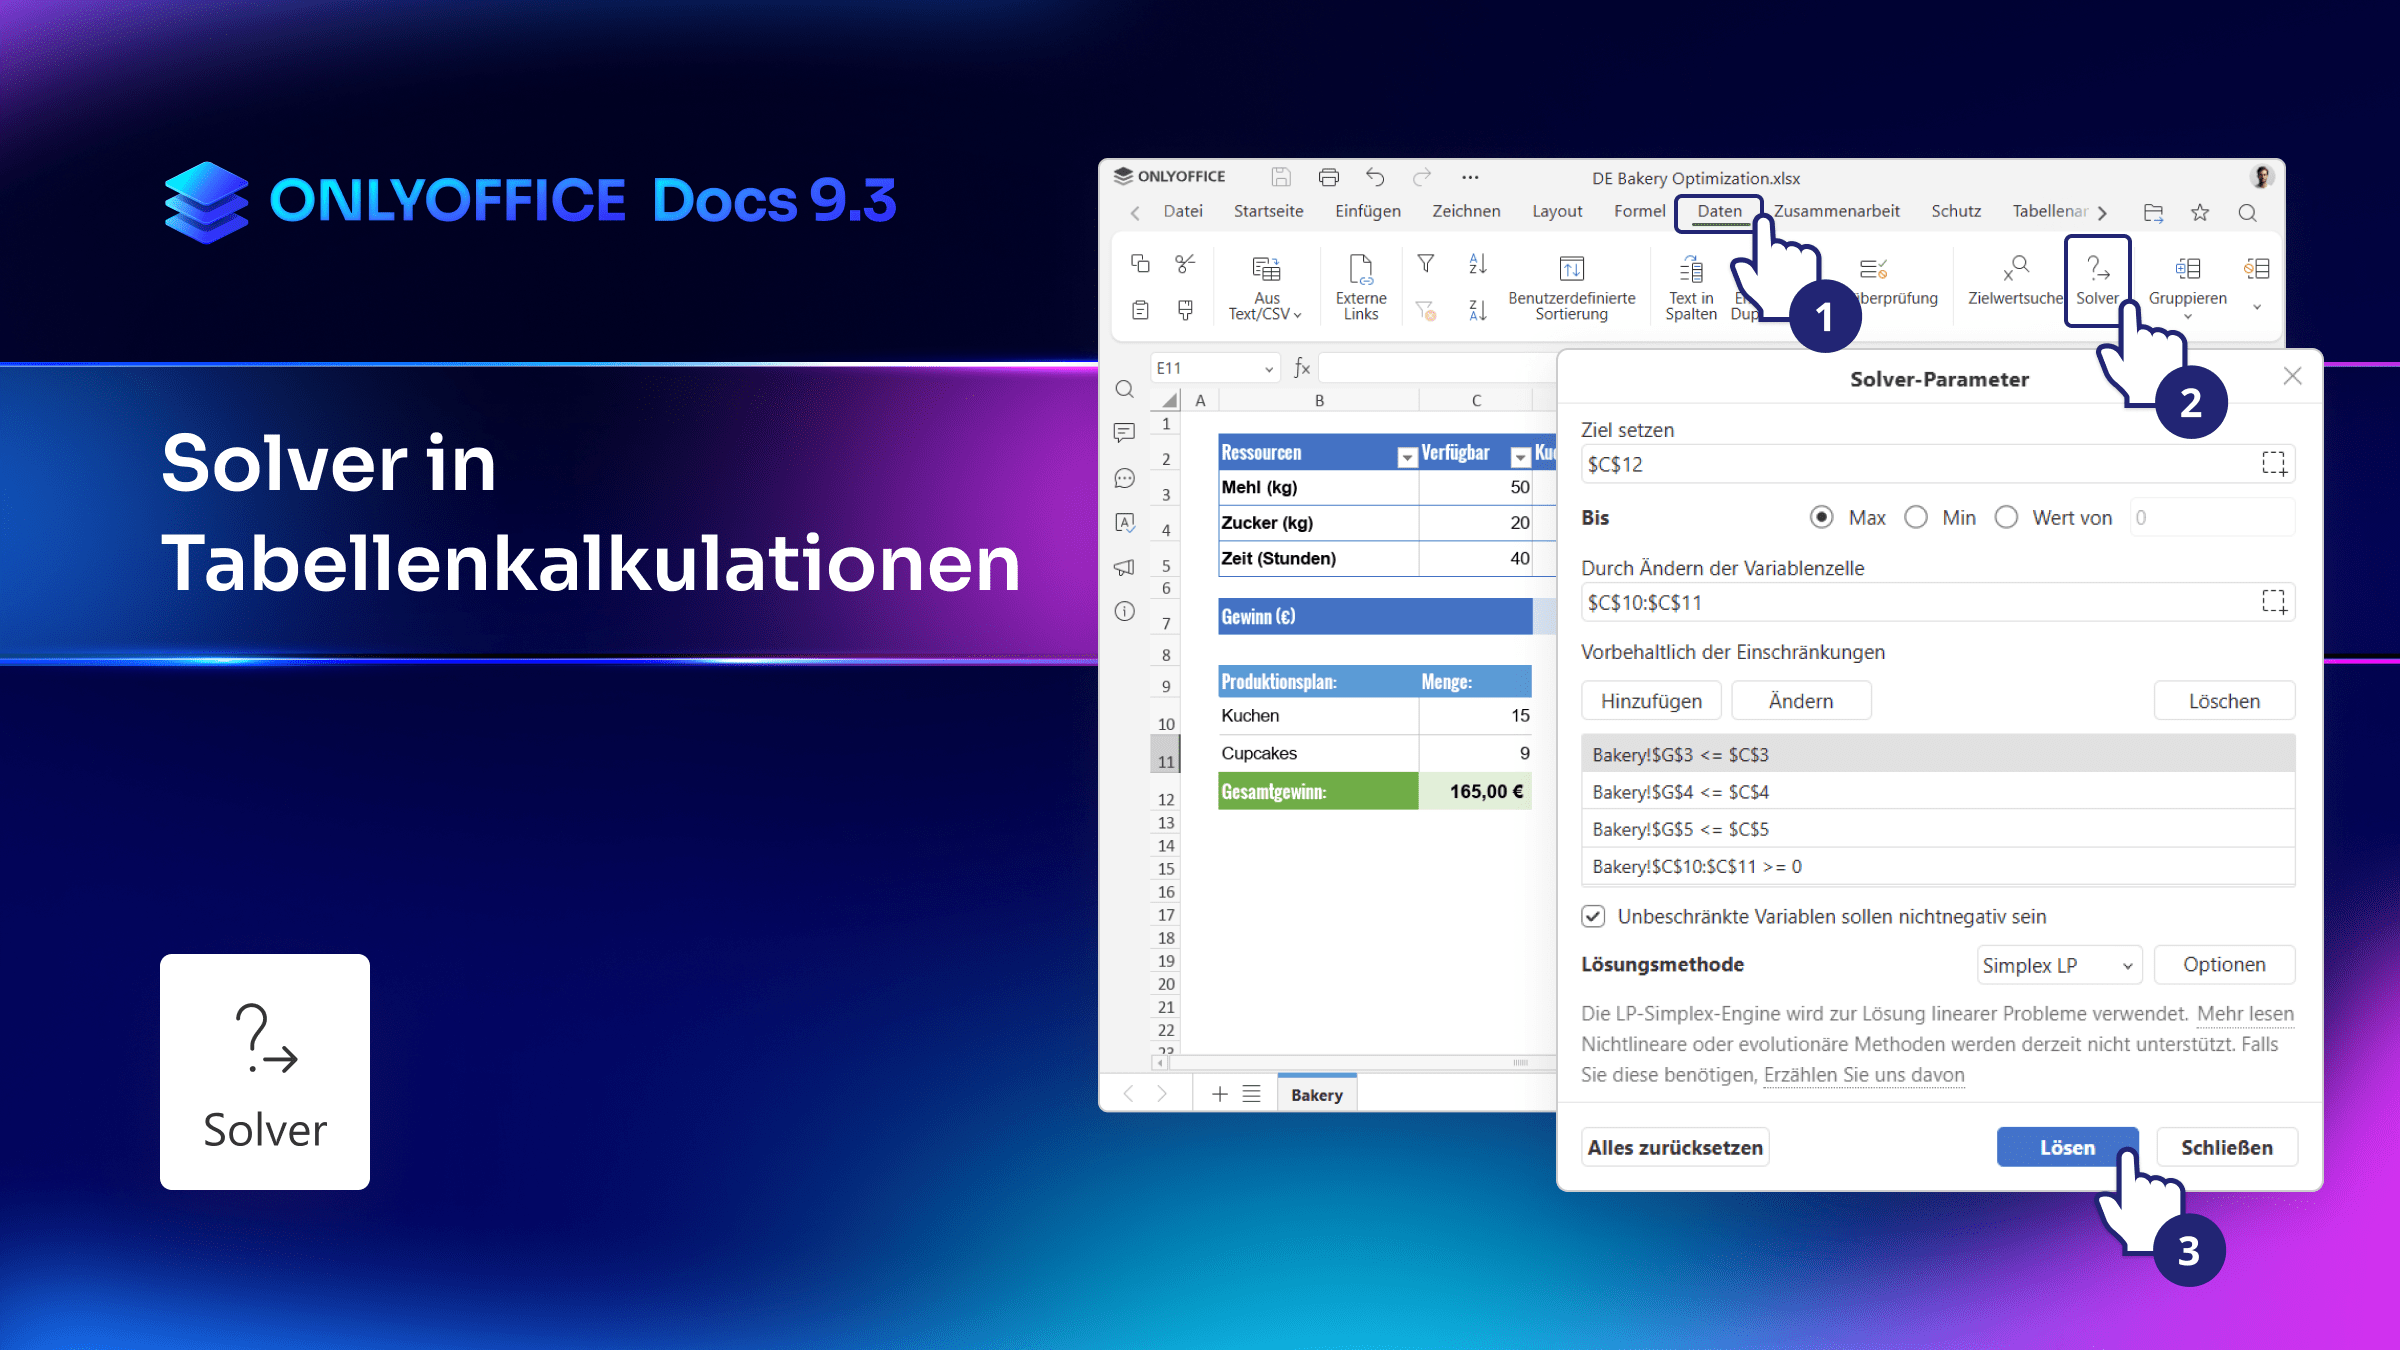The image size is (2400, 1350).
Task: Click the undo arrow icon
Action: pyautogui.click(x=1375, y=178)
